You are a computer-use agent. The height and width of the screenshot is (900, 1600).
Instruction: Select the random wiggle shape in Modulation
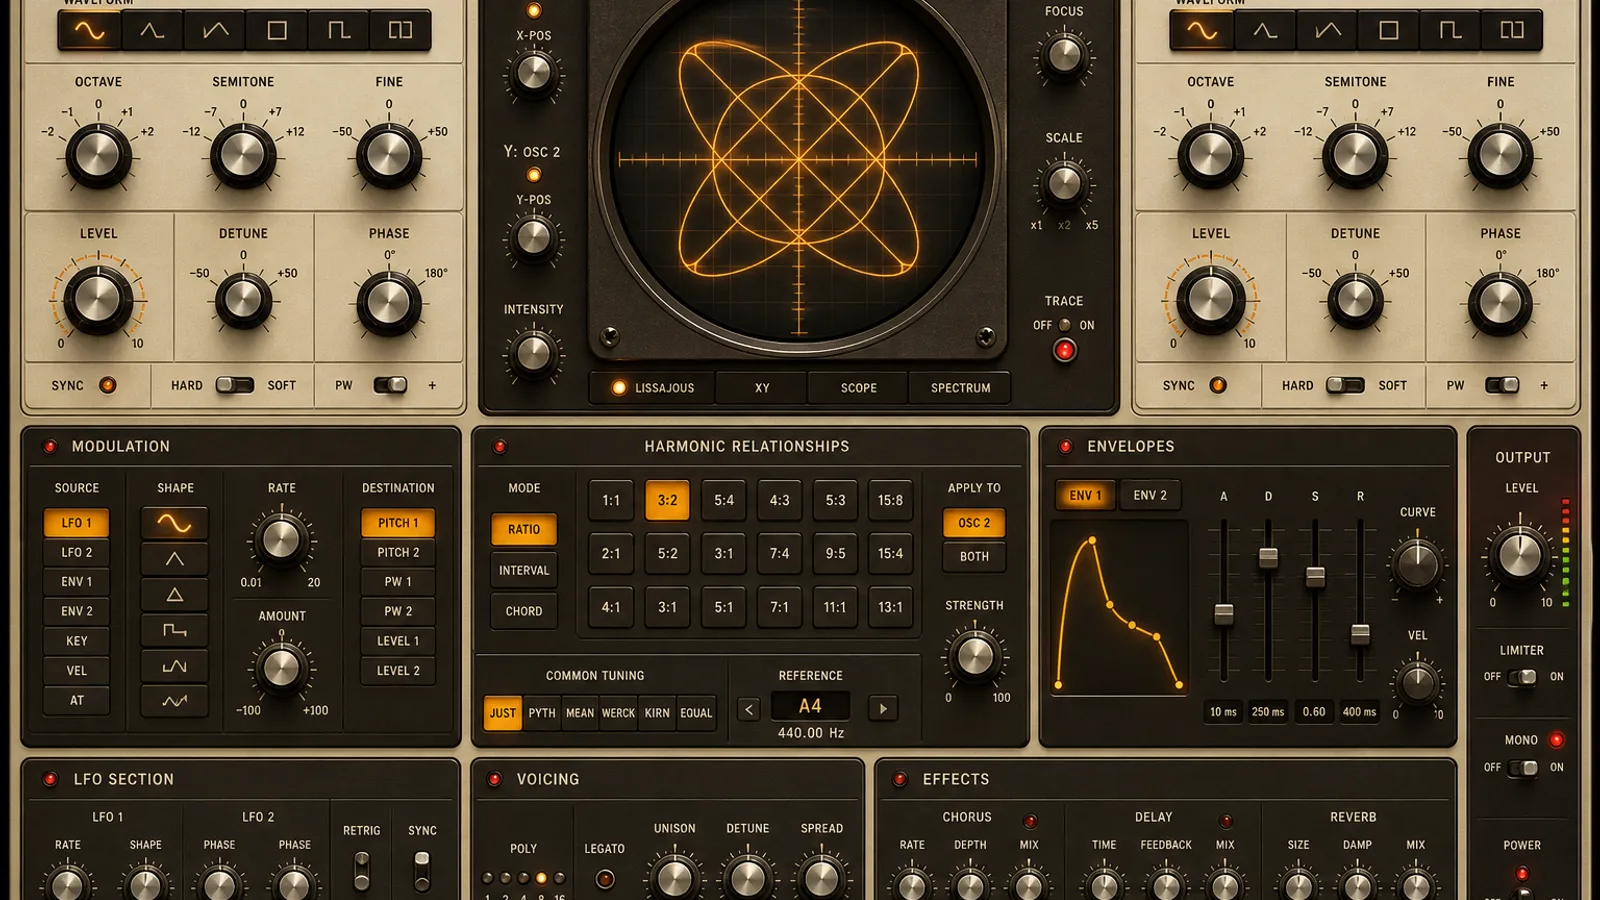pos(174,701)
